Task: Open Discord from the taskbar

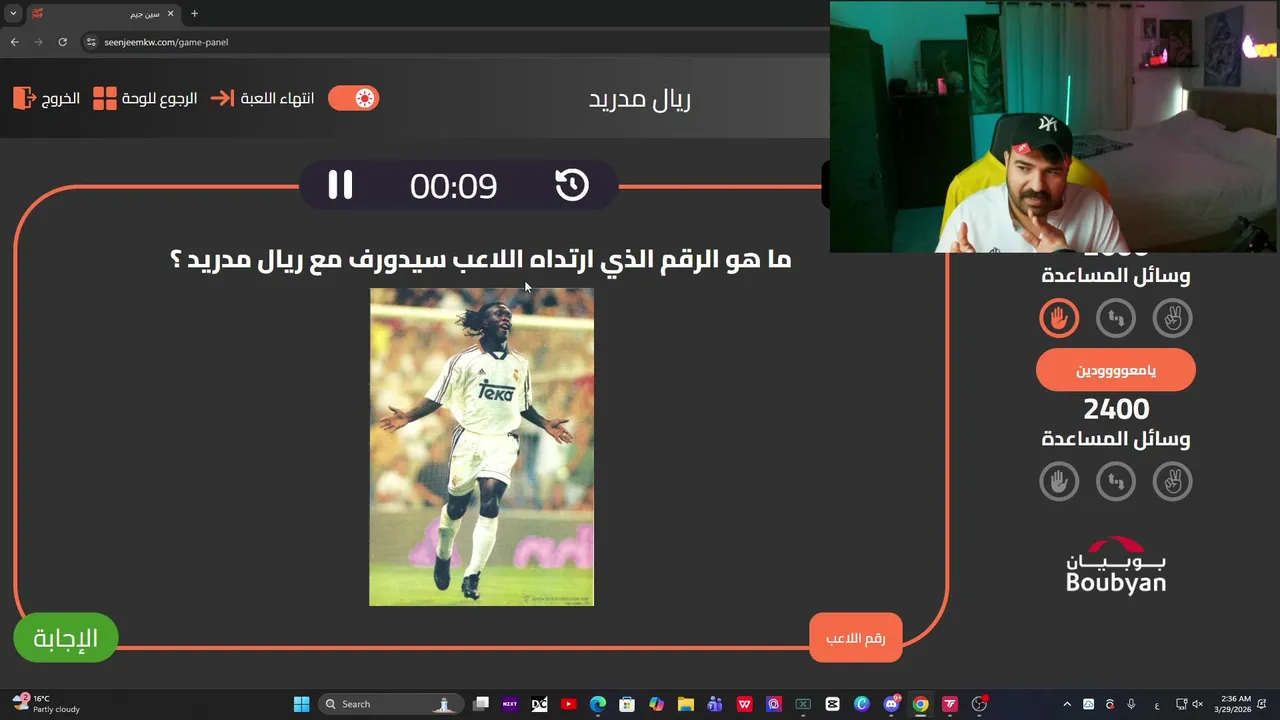Action: tap(891, 704)
